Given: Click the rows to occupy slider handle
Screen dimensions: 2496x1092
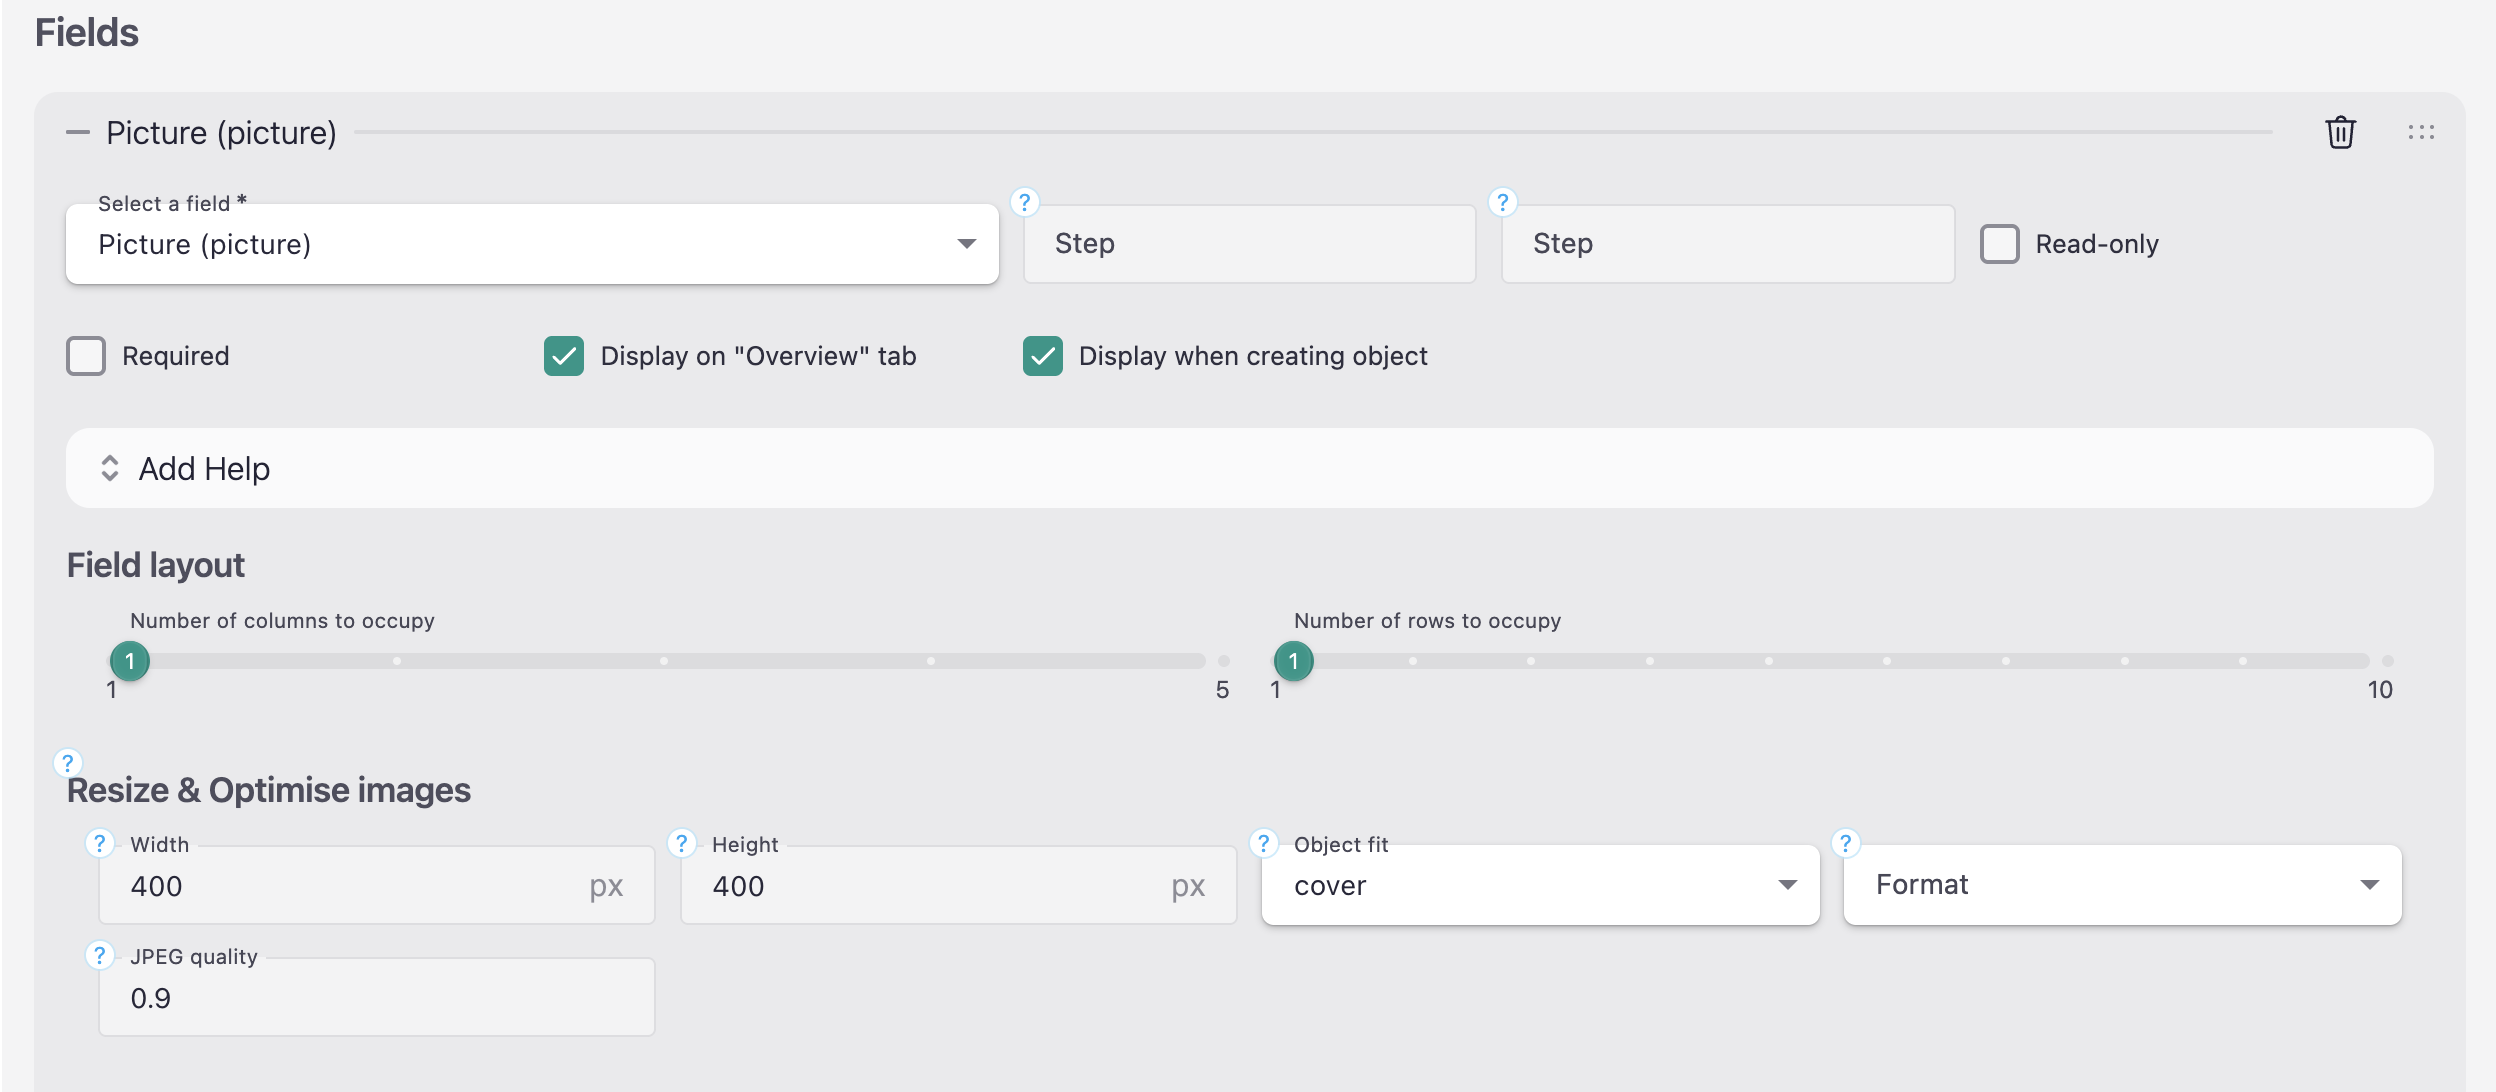Looking at the screenshot, I should click(x=1294, y=661).
